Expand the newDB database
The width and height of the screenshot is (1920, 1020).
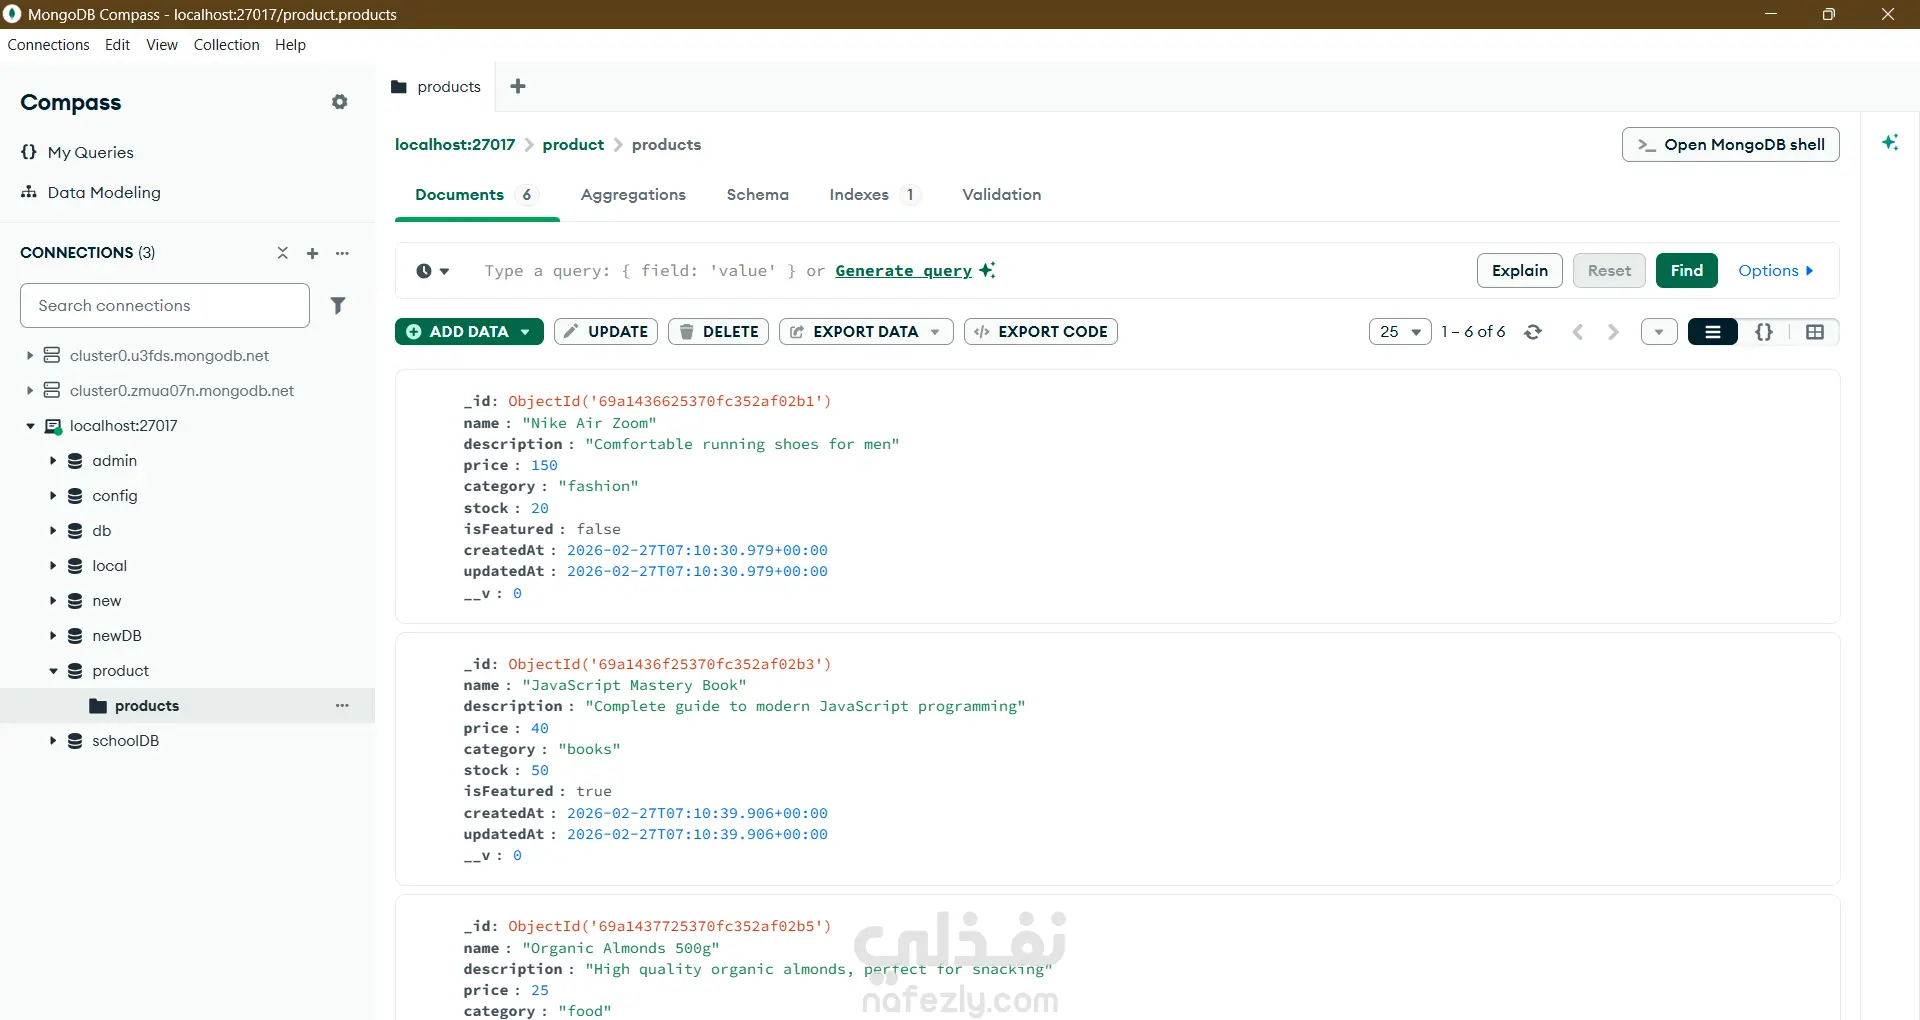53,636
